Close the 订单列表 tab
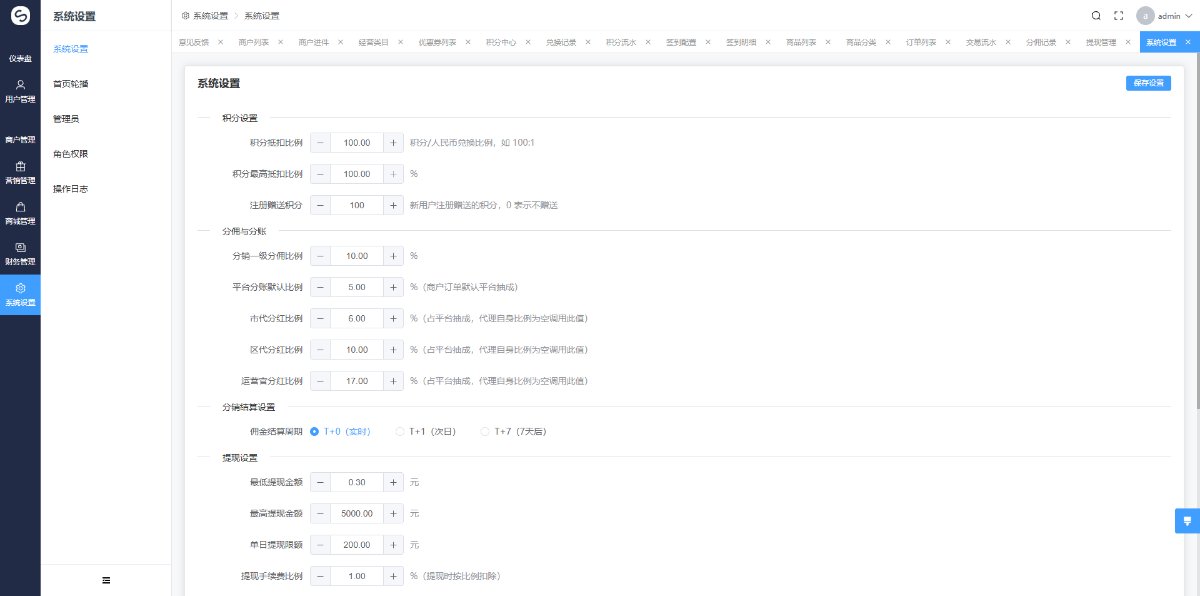Screen dimensions: 1200x596 pos(948,43)
